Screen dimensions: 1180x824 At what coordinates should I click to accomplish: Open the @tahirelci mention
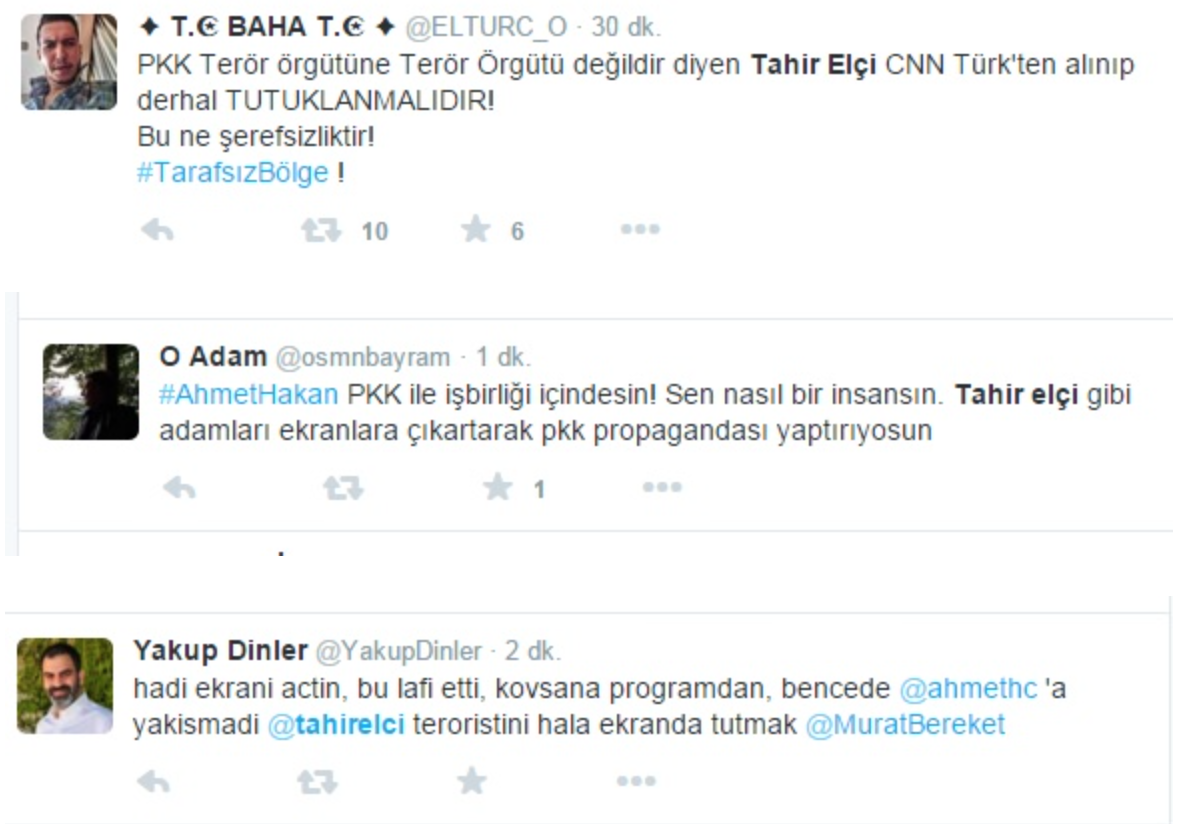[x=336, y=725]
